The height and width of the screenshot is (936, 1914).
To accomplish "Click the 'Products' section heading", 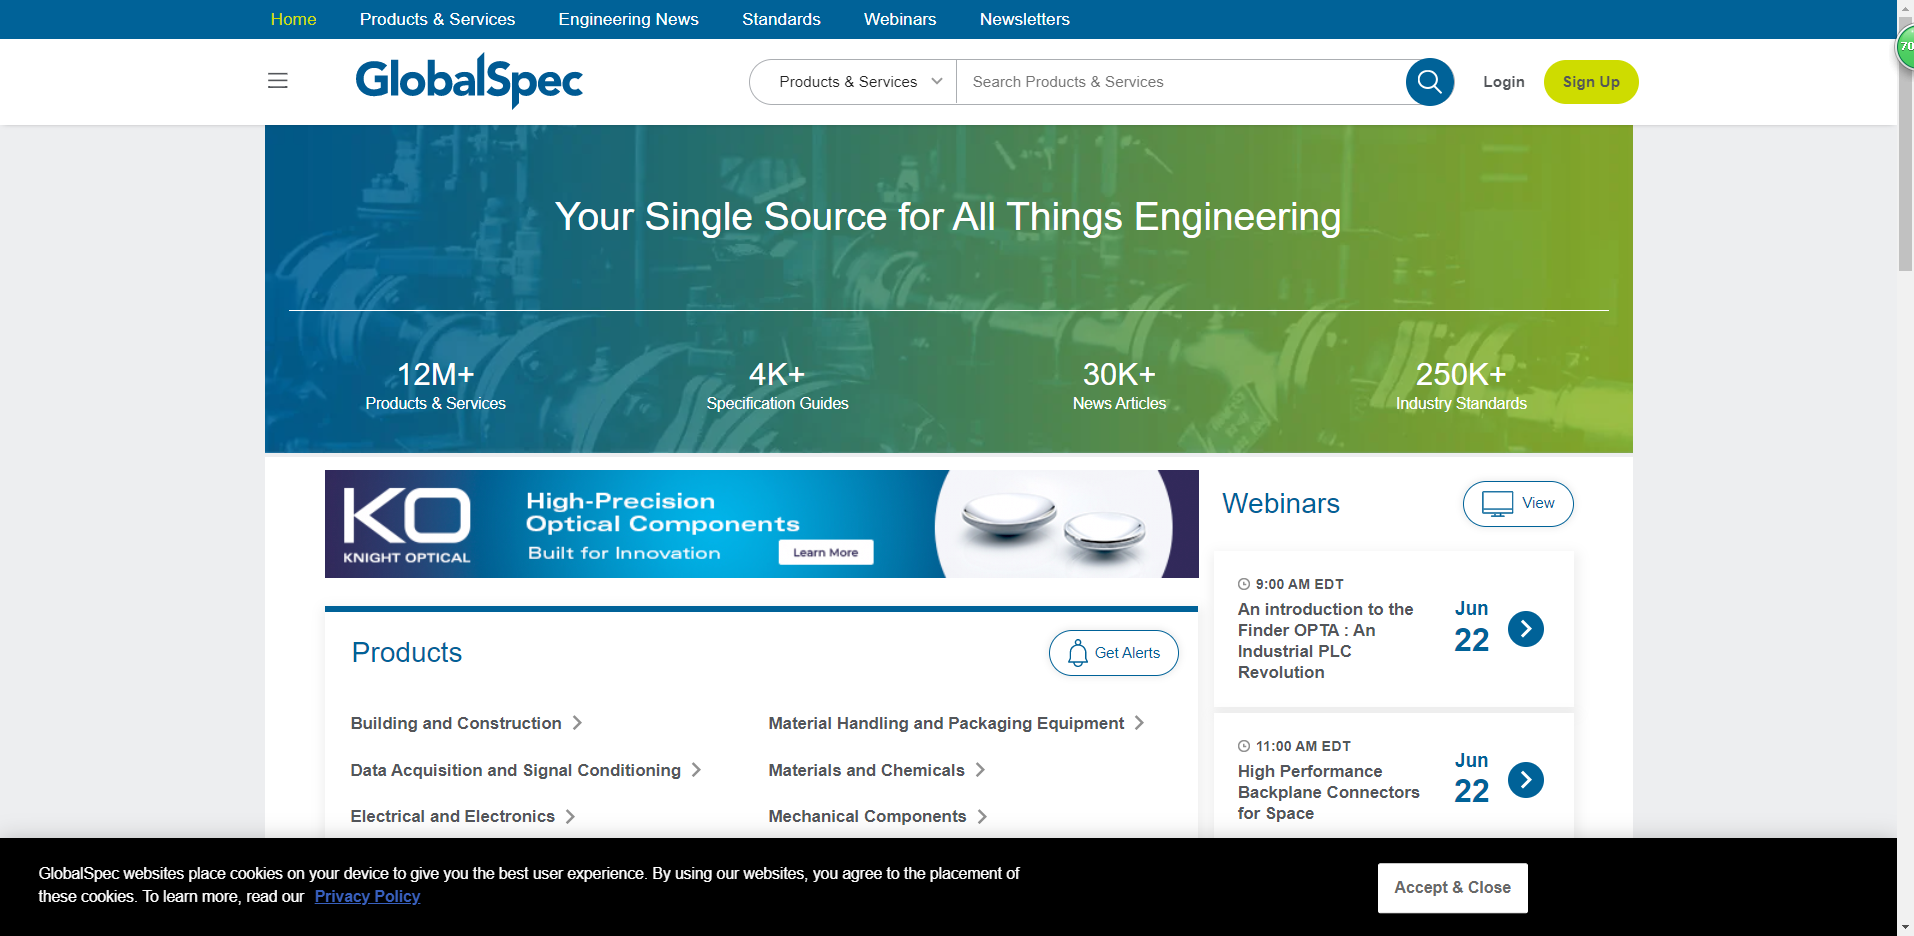I will click(406, 653).
